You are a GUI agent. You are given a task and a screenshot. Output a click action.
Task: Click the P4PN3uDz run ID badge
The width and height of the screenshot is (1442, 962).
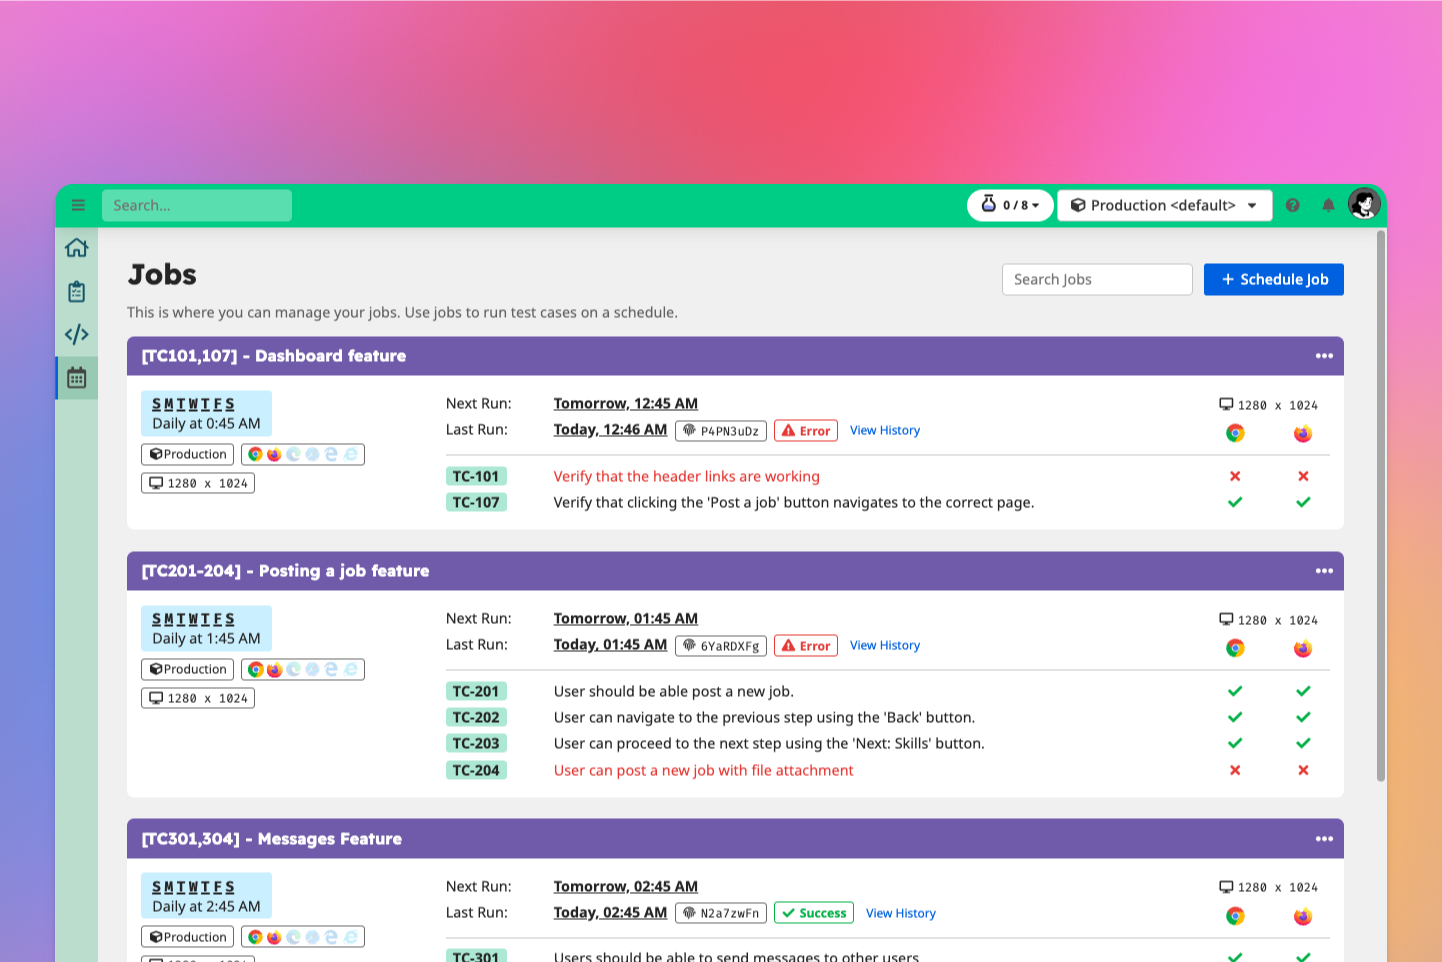[721, 431]
